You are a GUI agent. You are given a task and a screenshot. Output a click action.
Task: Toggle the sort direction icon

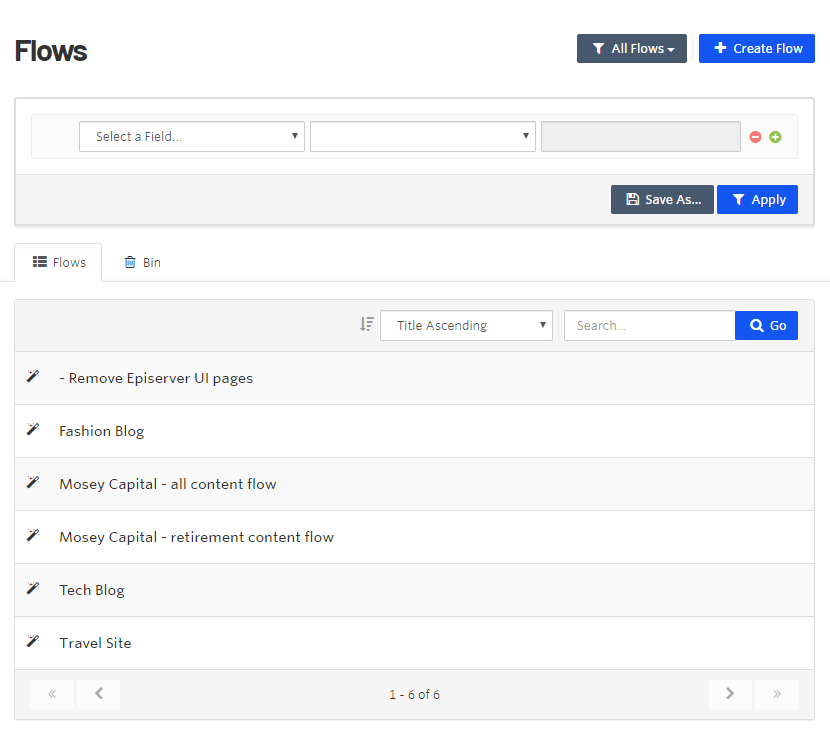[367, 324]
